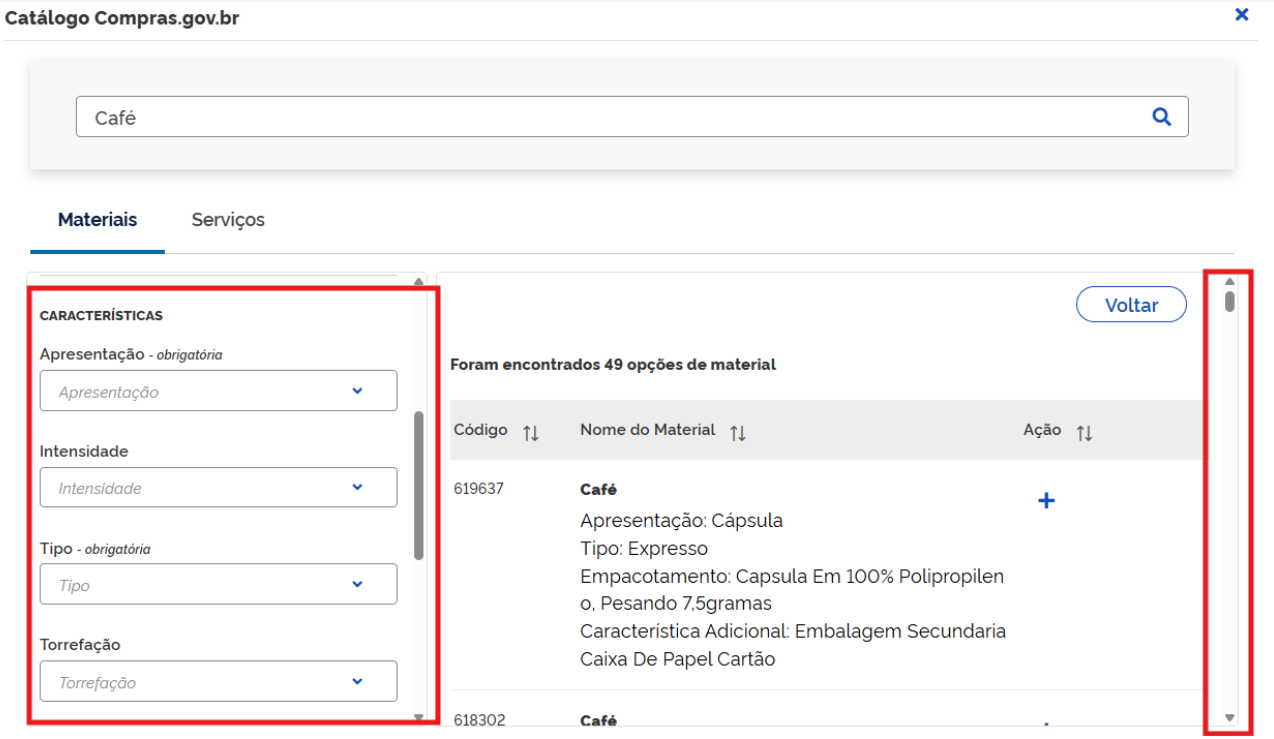Sort by Nome do Material arrows
Image resolution: width=1274 pixels, height=739 pixels.
pyautogui.click(x=738, y=432)
